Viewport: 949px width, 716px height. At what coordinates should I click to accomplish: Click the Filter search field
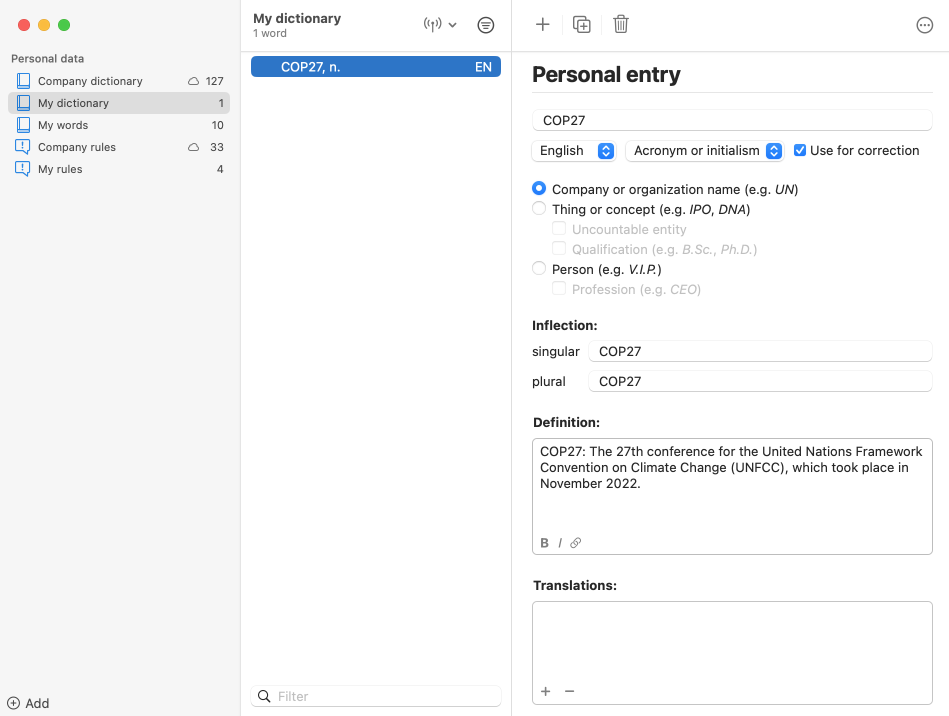point(385,696)
